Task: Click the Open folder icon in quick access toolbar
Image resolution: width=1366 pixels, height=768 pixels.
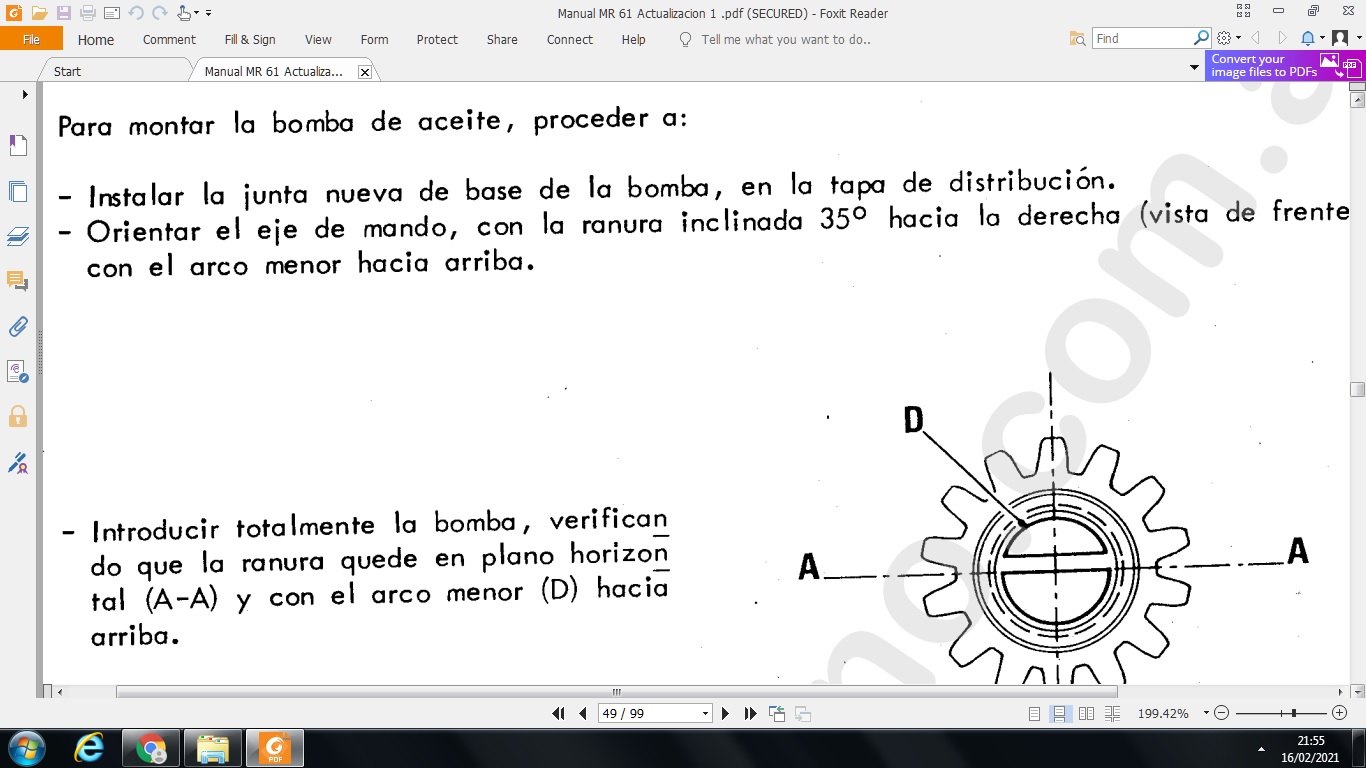Action: (39, 13)
